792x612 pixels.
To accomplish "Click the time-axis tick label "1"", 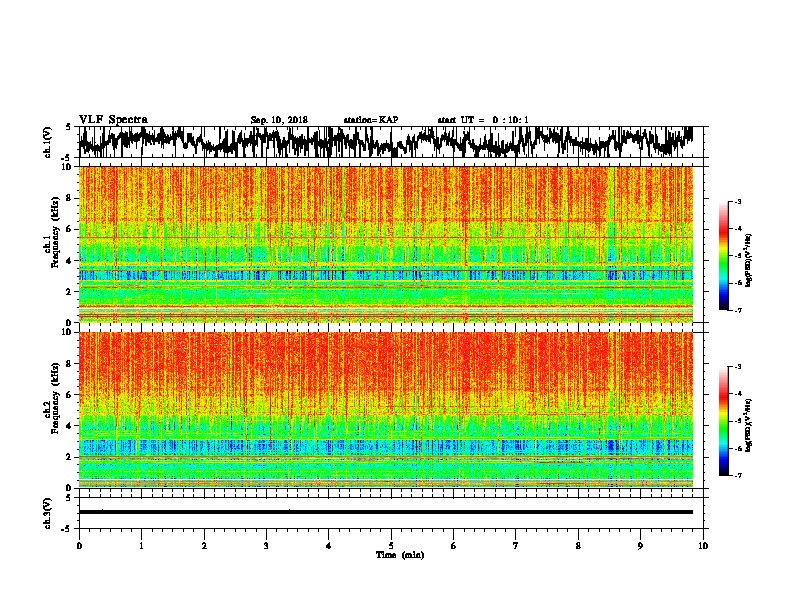I will 141,546.
